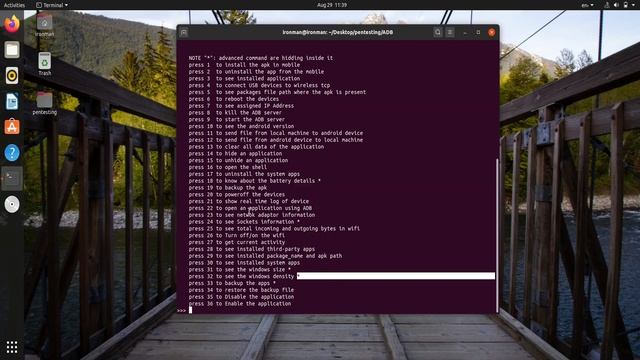Minimize the terminal window
The height and width of the screenshot is (360, 640).
coord(465,32)
